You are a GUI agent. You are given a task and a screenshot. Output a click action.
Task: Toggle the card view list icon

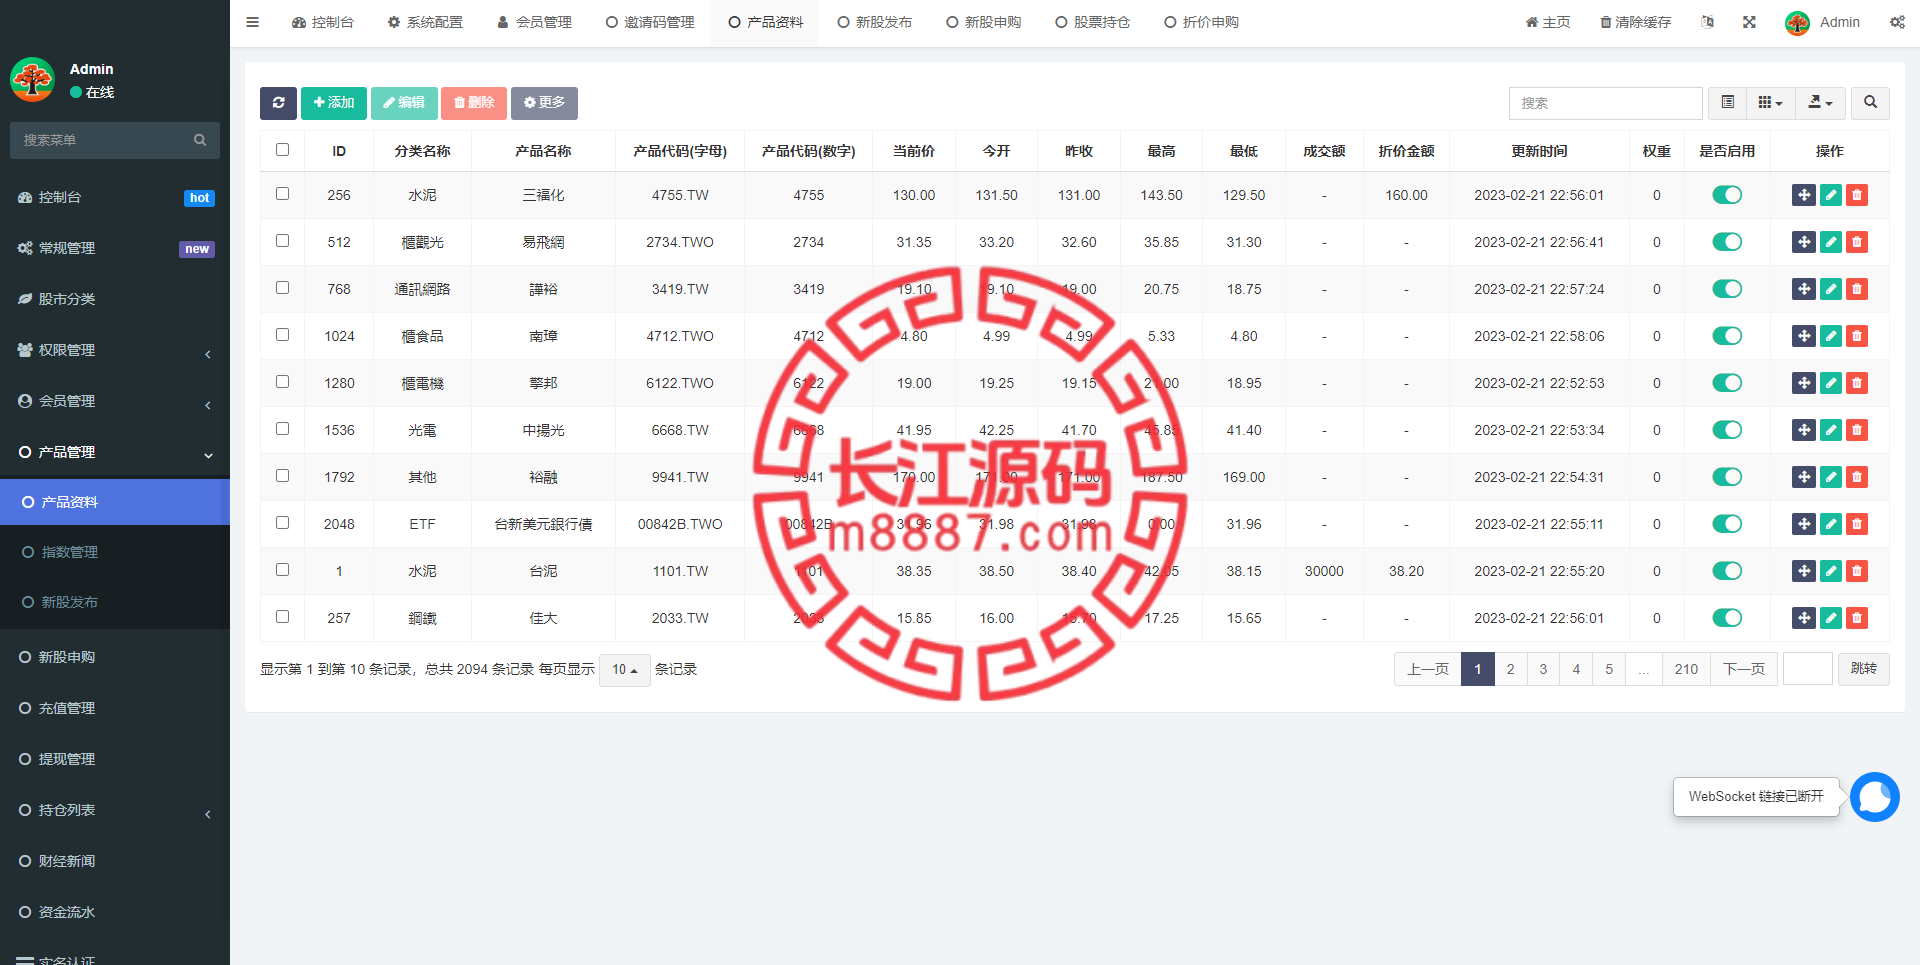(1727, 103)
